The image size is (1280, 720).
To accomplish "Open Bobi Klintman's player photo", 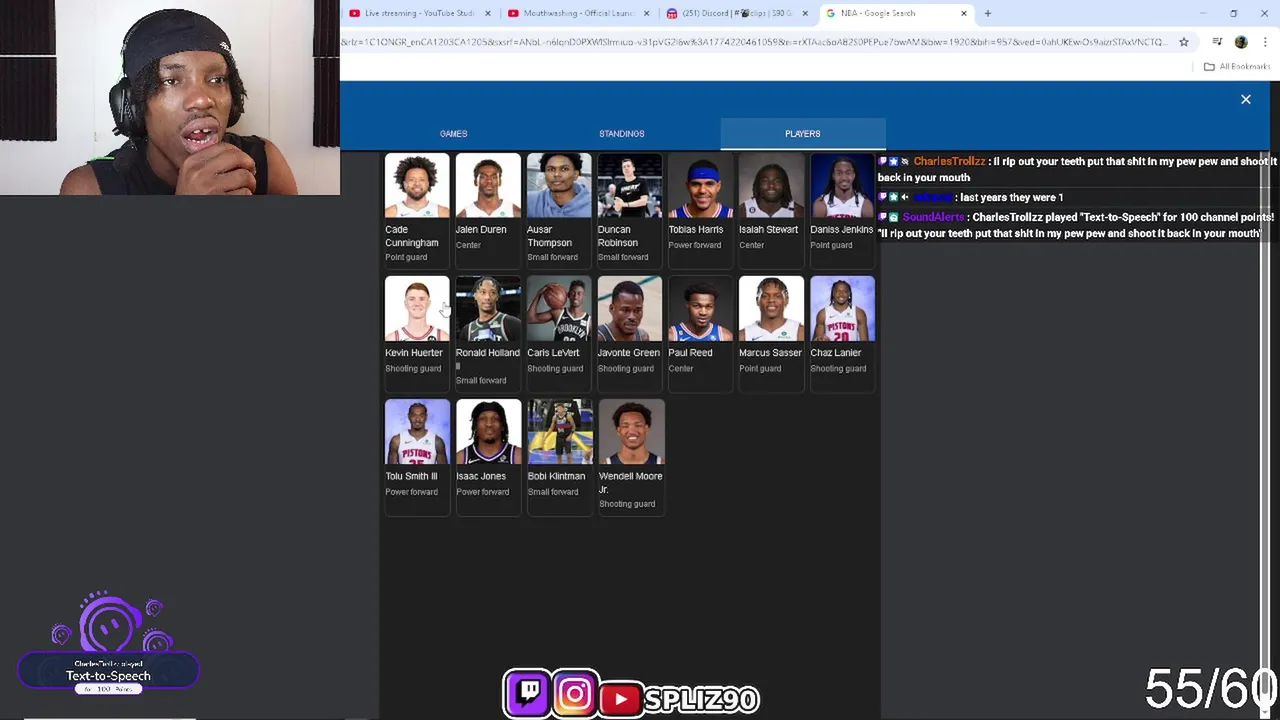I will tap(559, 432).
